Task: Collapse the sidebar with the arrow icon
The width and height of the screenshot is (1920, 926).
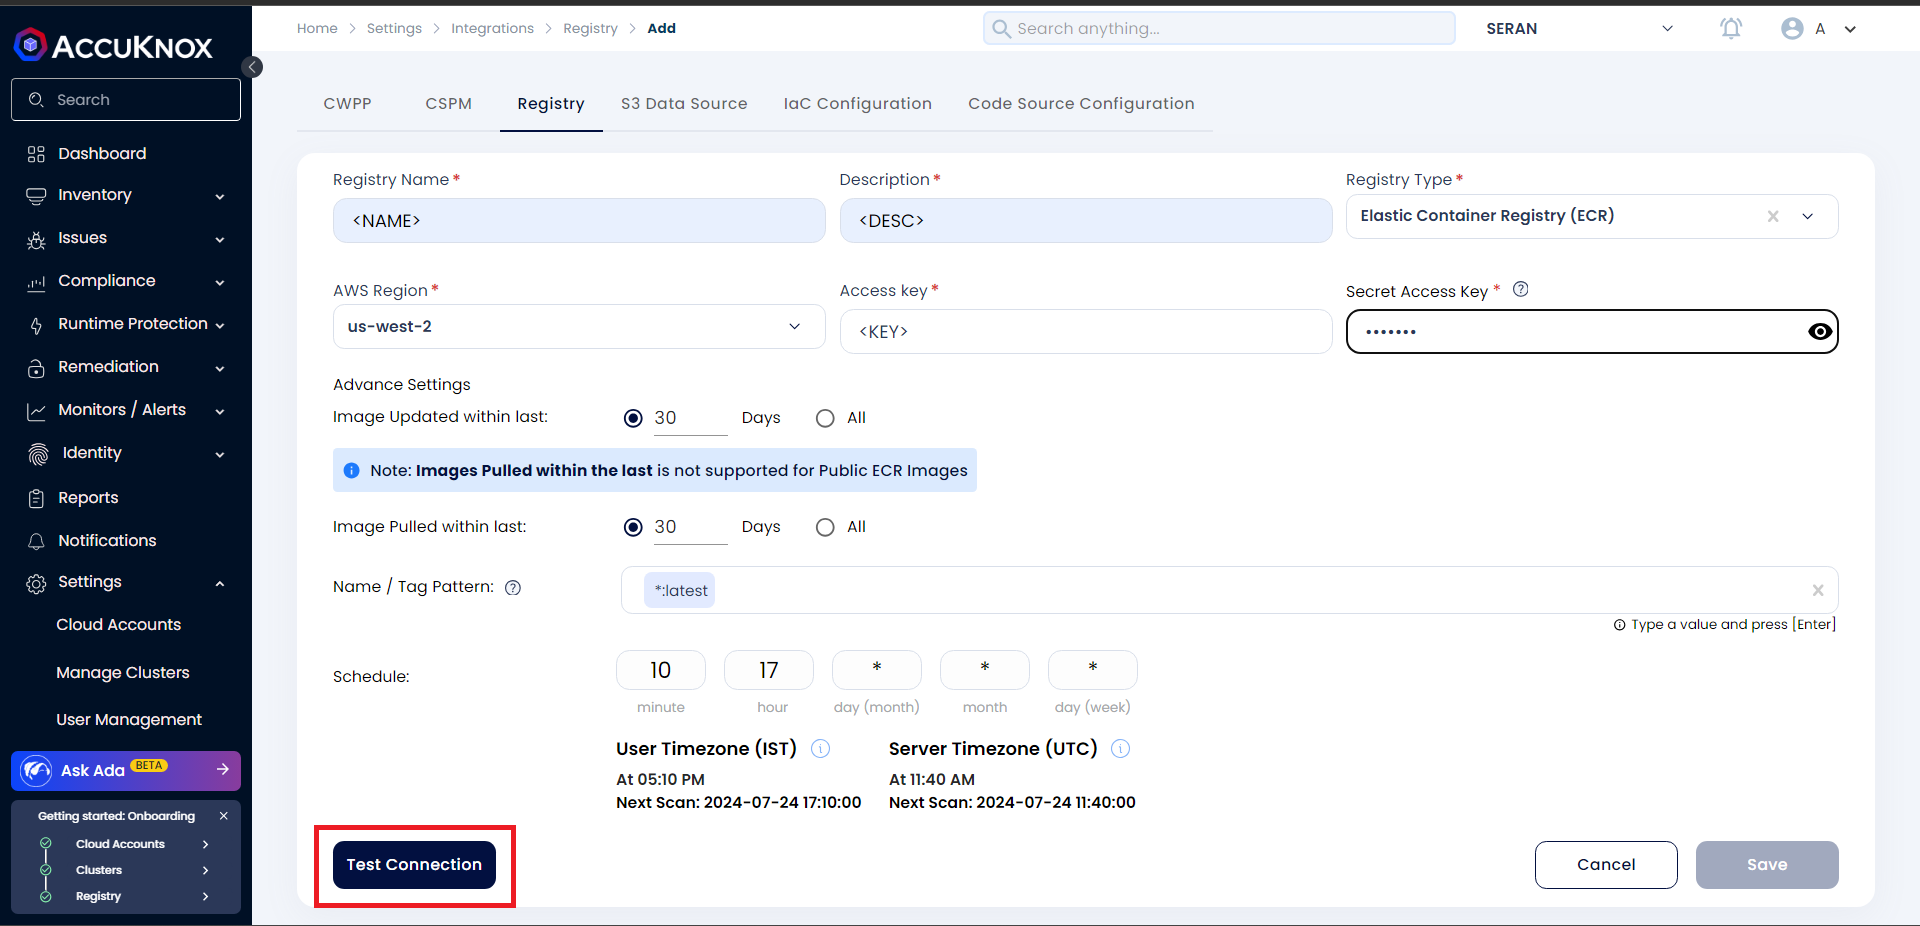Action: click(x=253, y=67)
